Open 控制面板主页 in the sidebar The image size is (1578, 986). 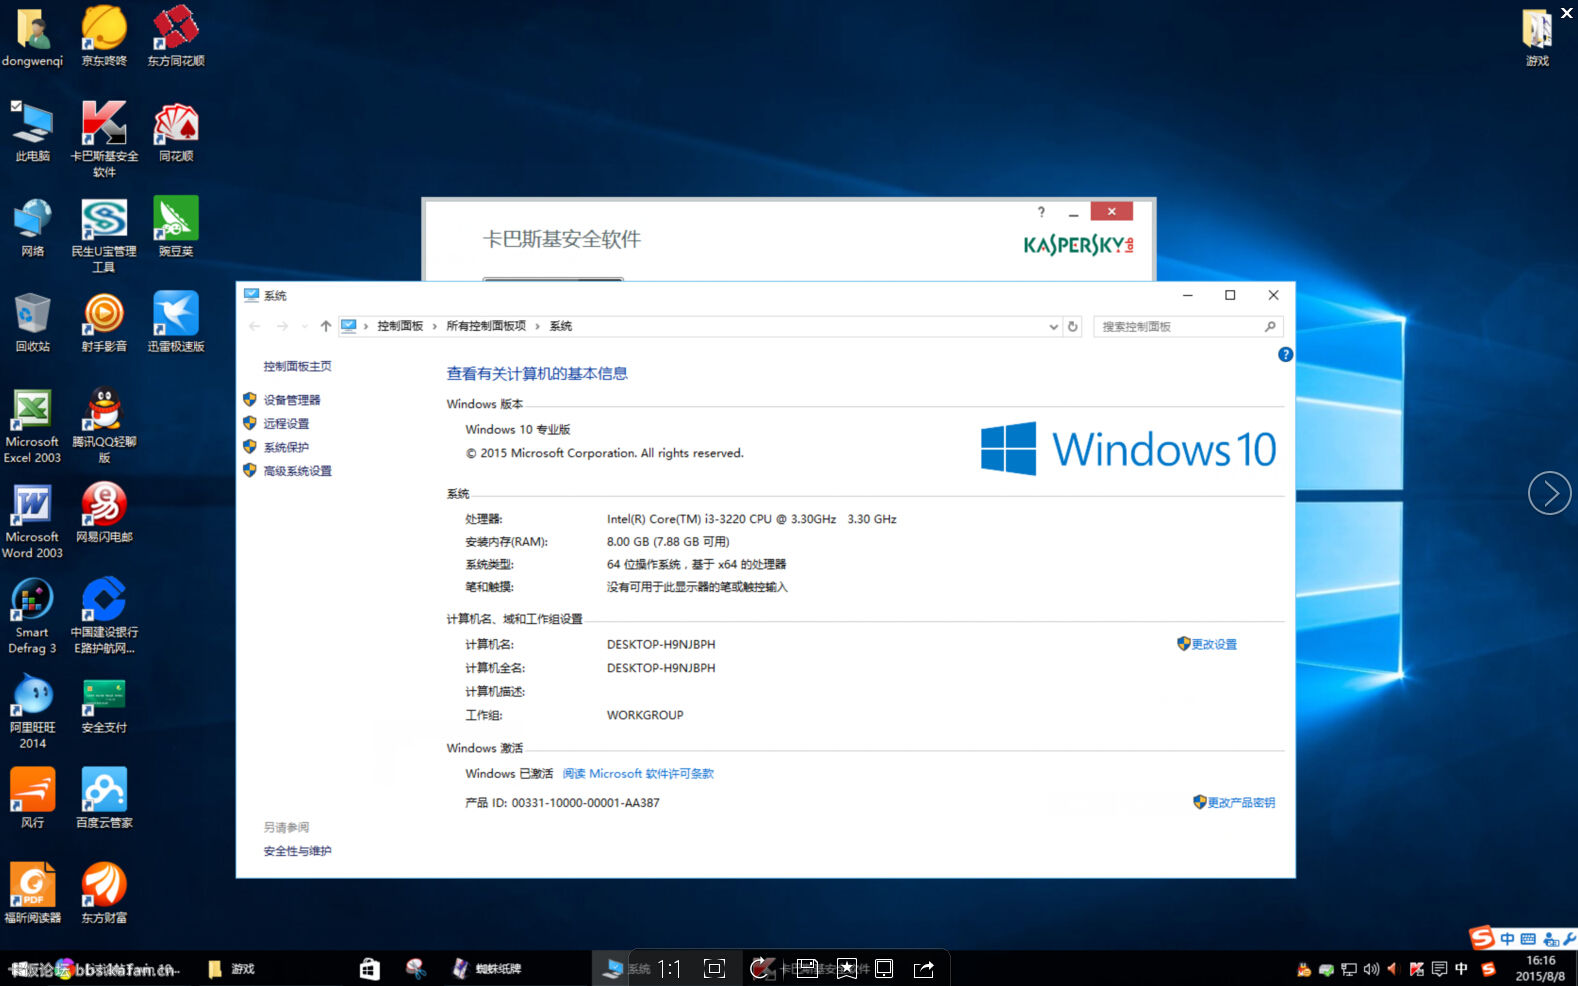[x=297, y=366]
